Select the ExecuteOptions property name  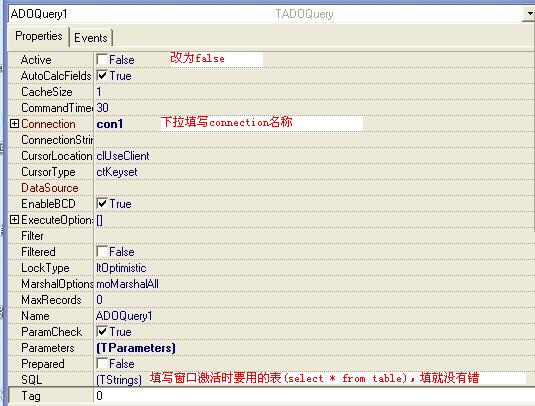pyautogui.click(x=57, y=220)
